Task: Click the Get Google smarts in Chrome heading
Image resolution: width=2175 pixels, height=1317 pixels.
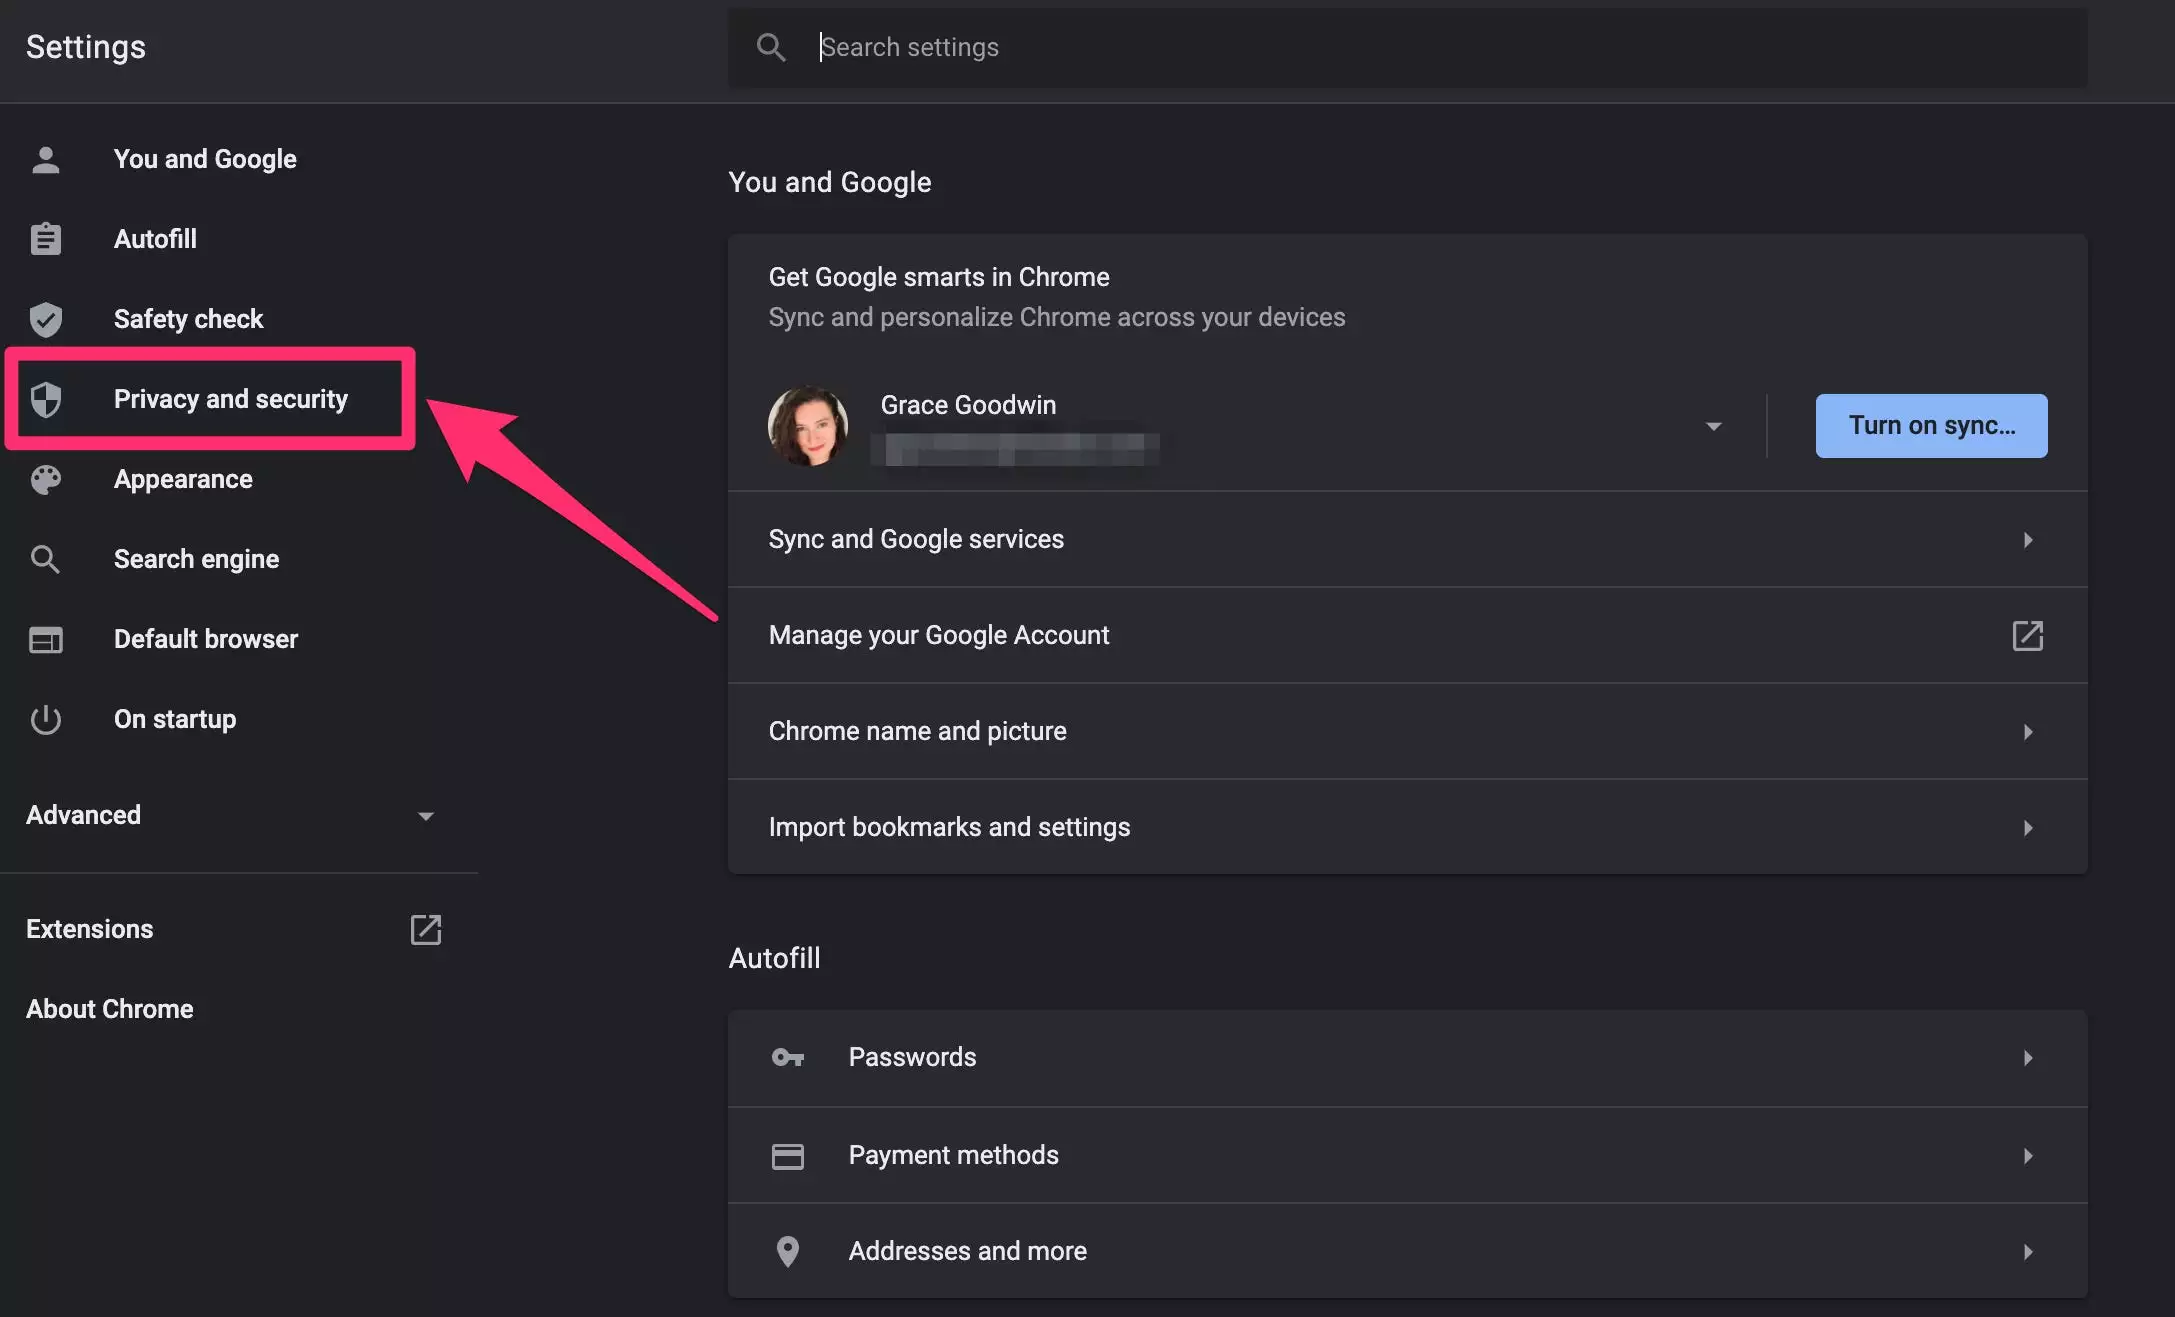Action: tap(939, 277)
